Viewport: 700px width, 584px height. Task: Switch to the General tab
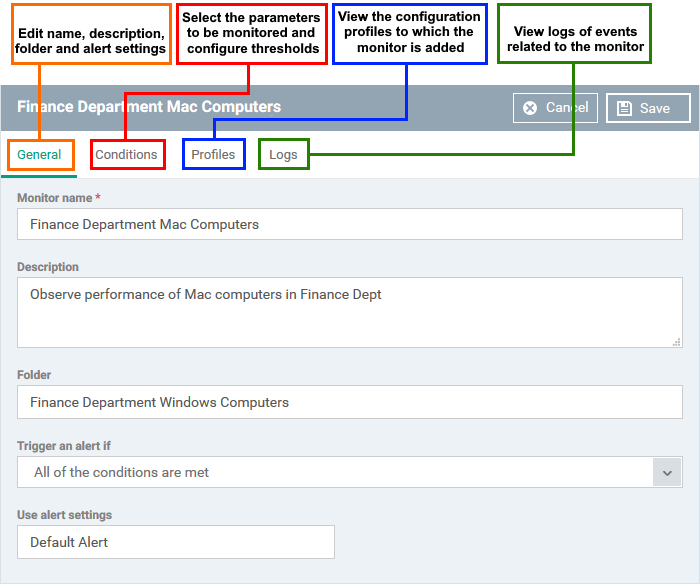tap(39, 154)
